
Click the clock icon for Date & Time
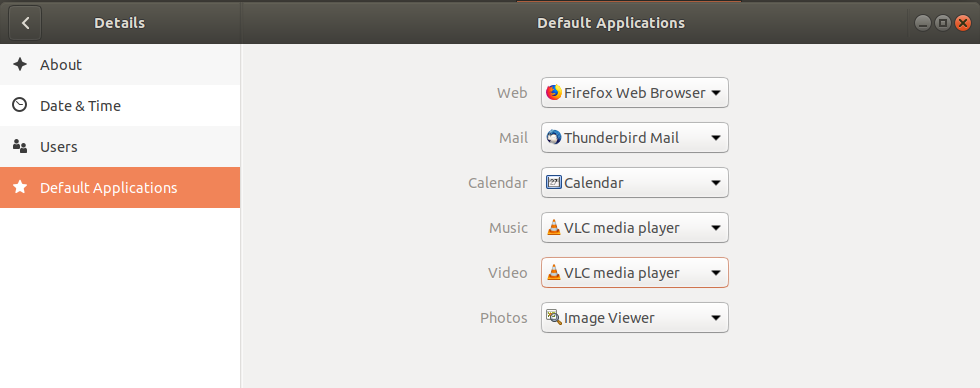[x=20, y=105]
